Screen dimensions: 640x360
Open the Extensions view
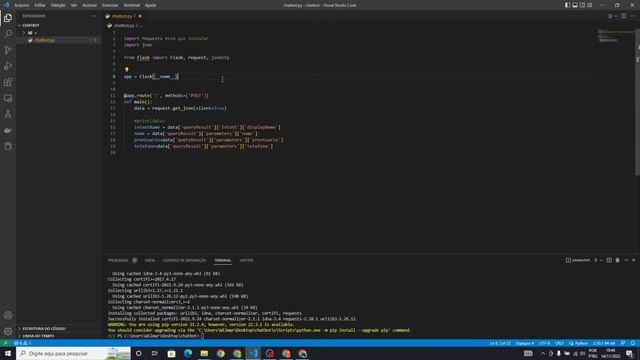tap(8, 82)
